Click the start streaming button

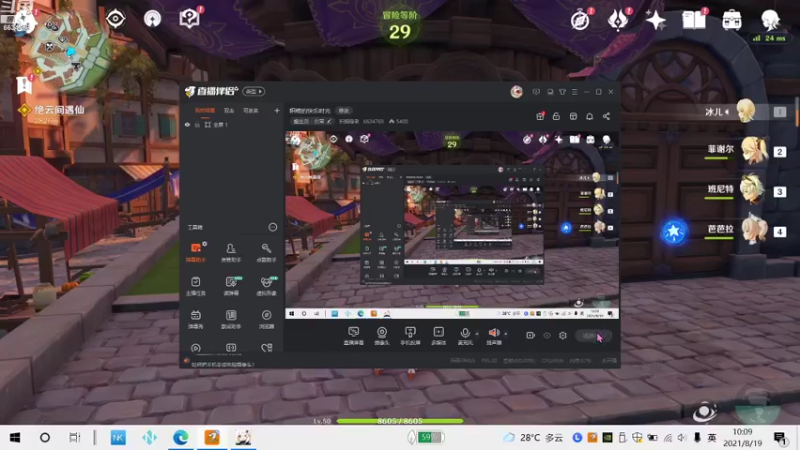pos(593,335)
